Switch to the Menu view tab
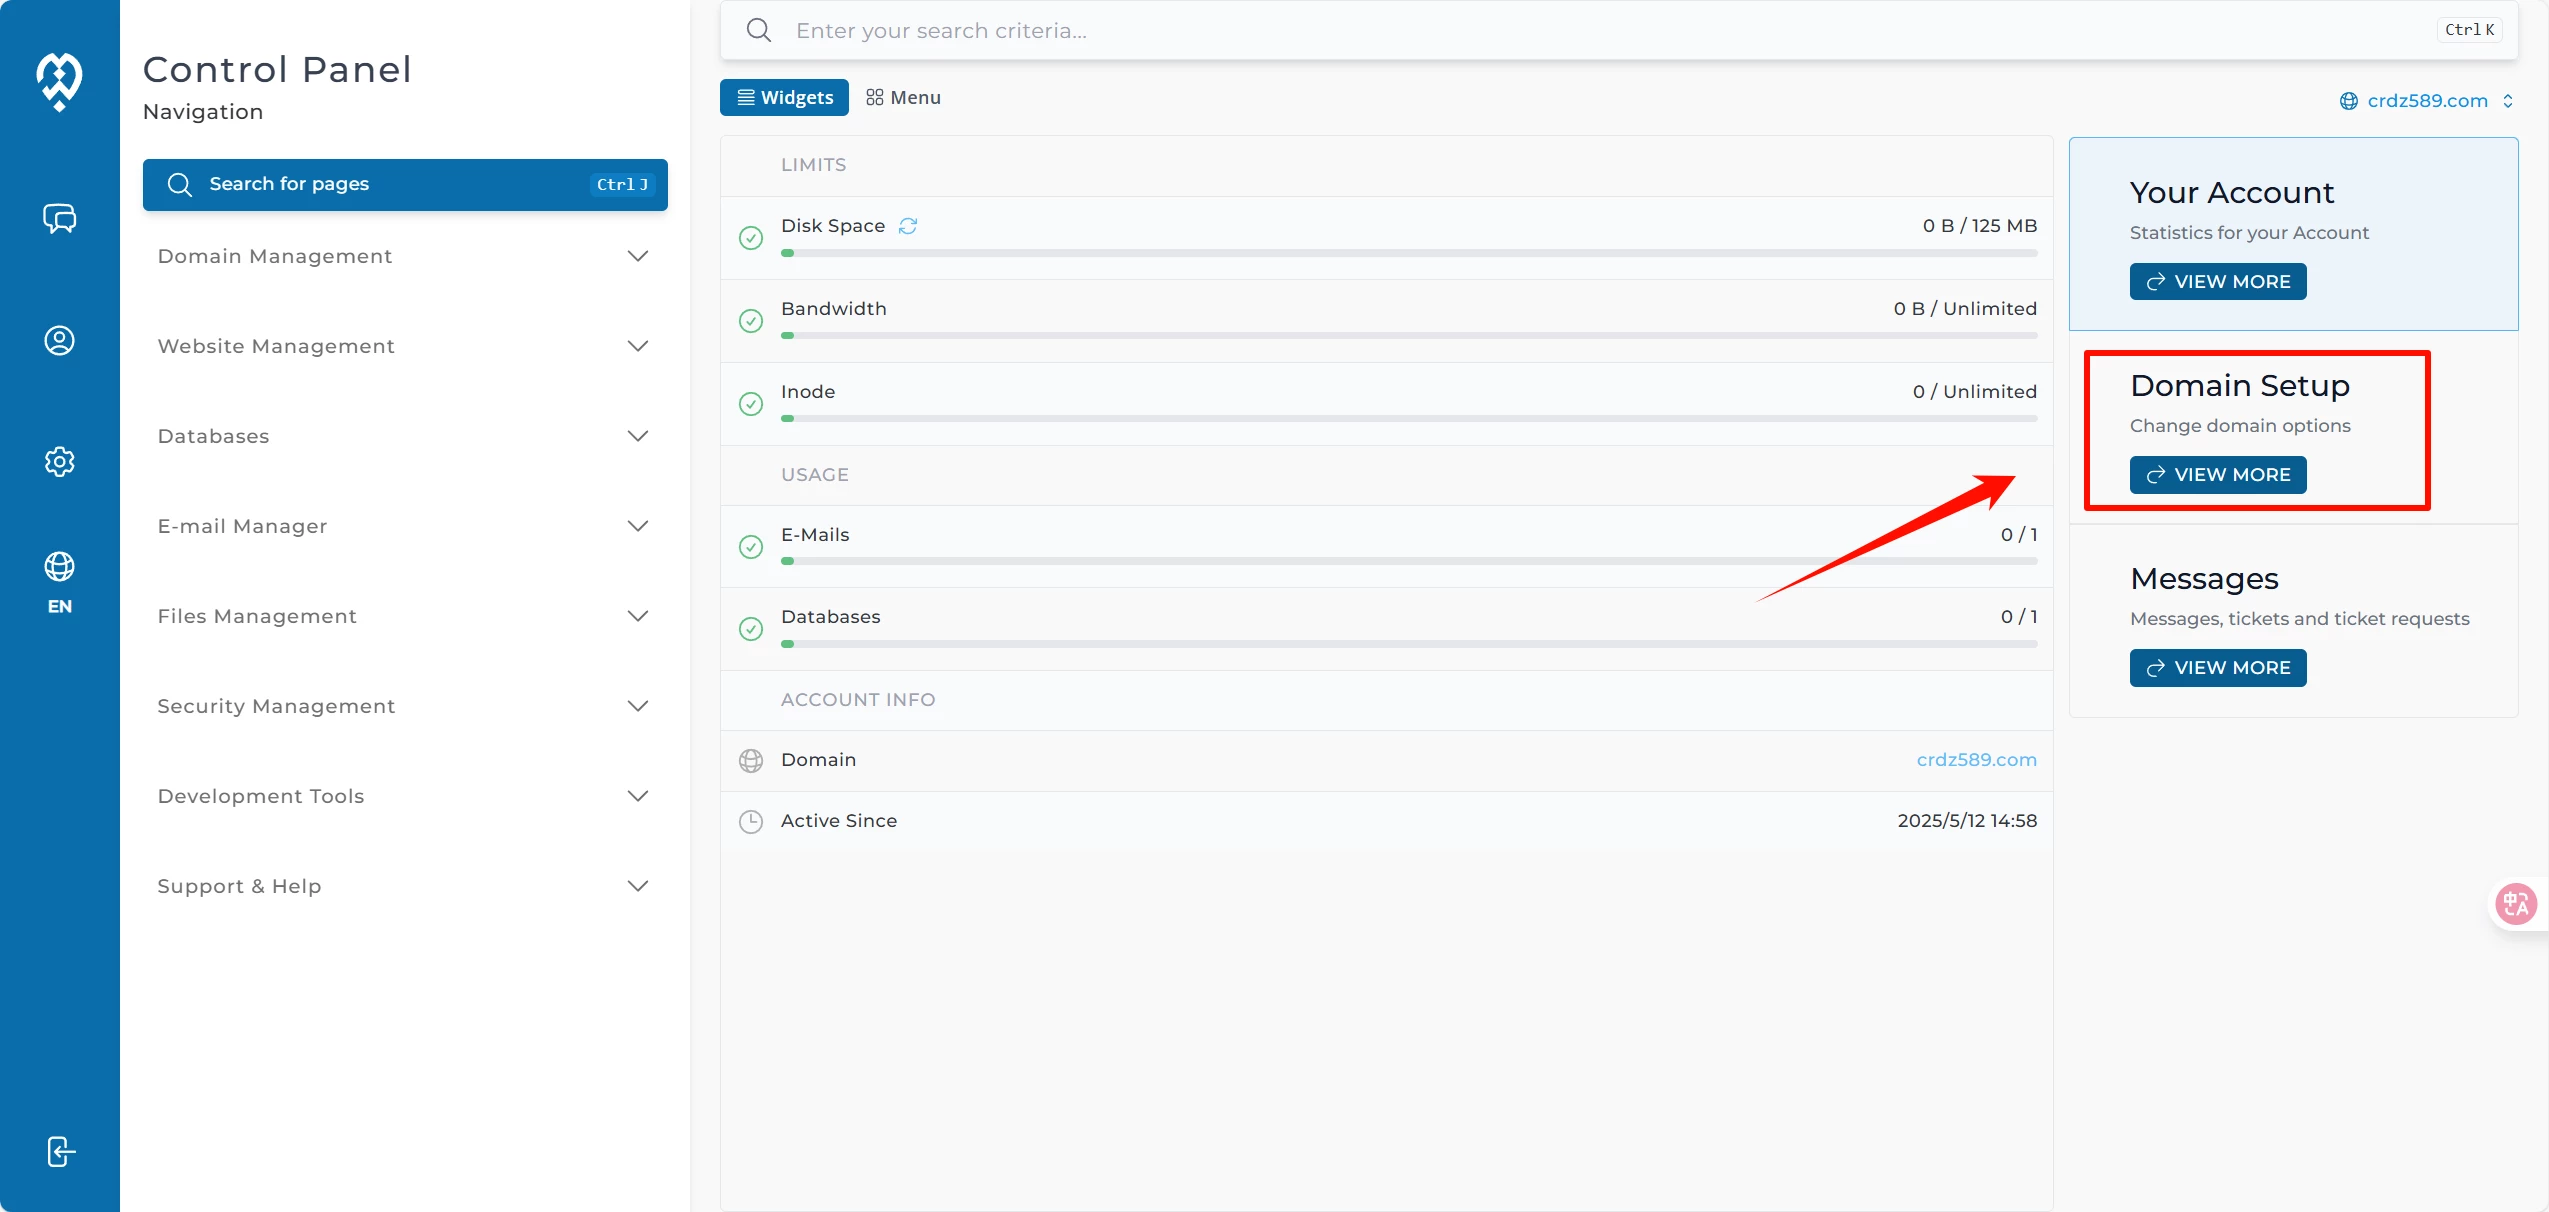Image resolution: width=2549 pixels, height=1212 pixels. (903, 97)
